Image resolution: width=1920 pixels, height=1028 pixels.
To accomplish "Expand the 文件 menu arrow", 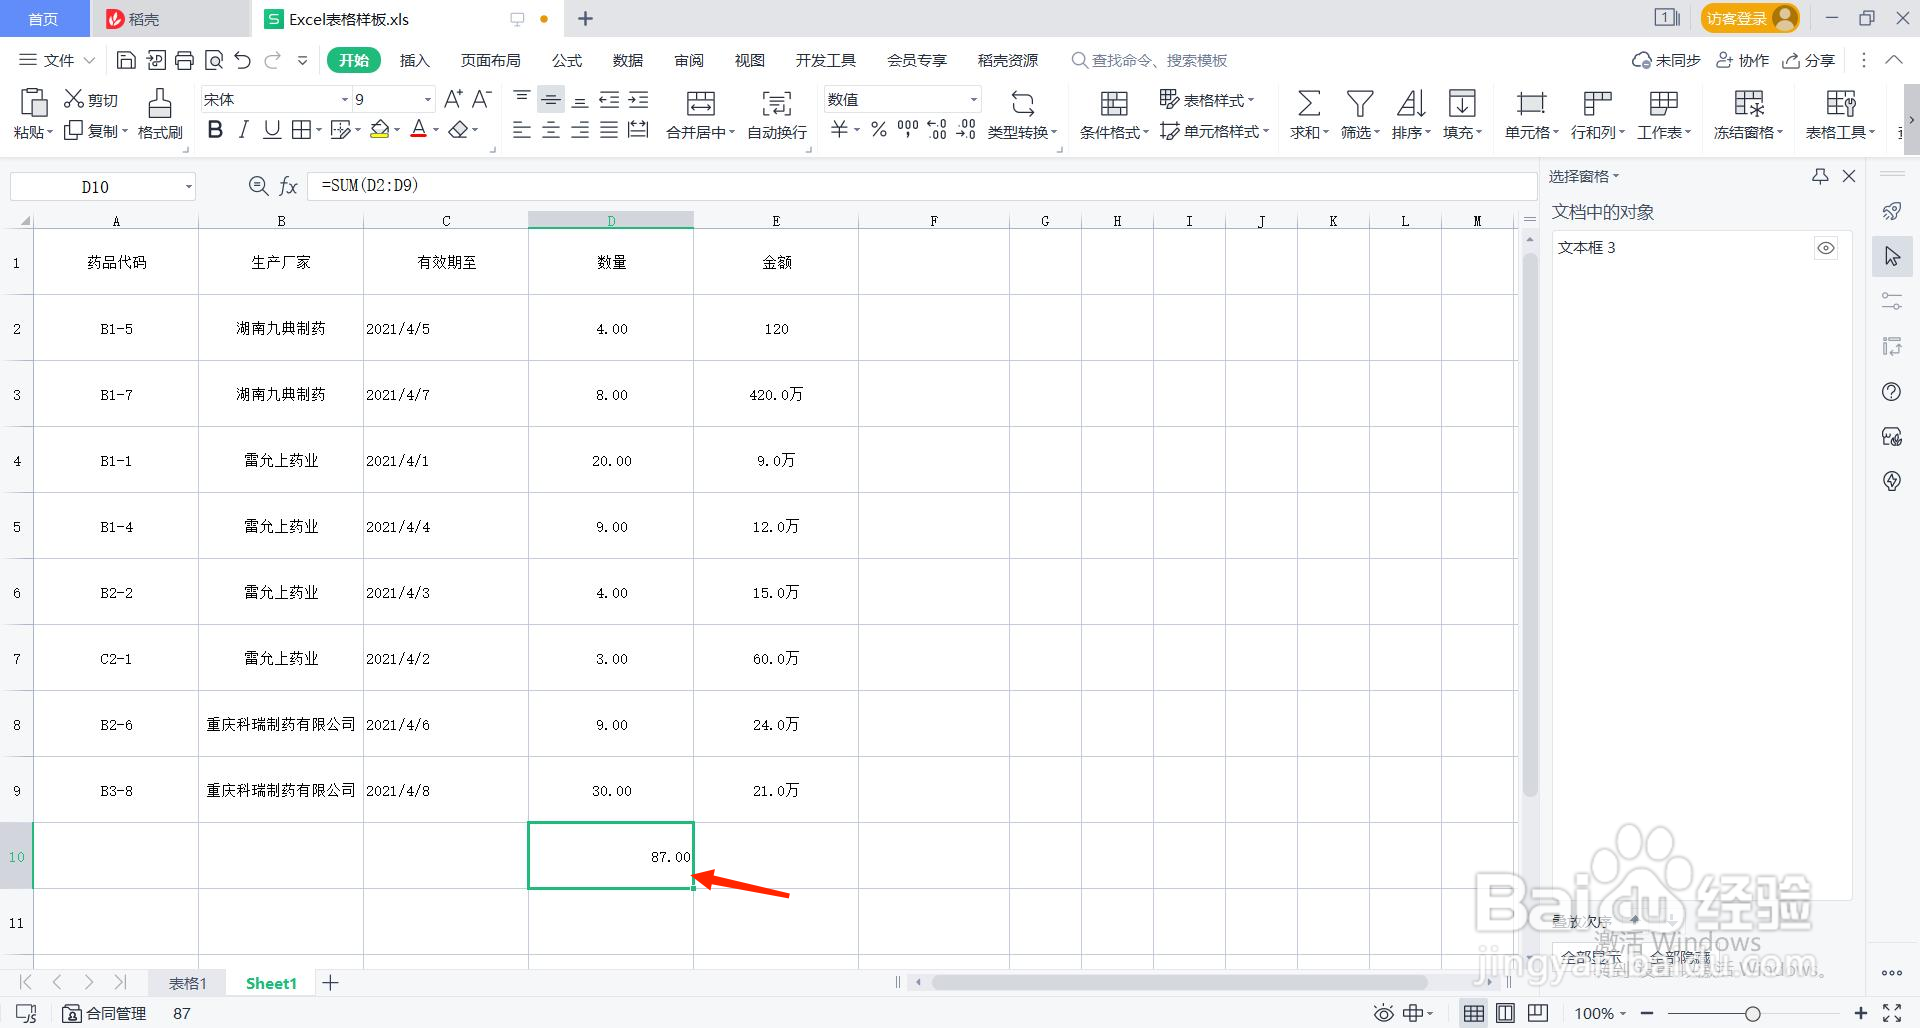I will (x=89, y=60).
